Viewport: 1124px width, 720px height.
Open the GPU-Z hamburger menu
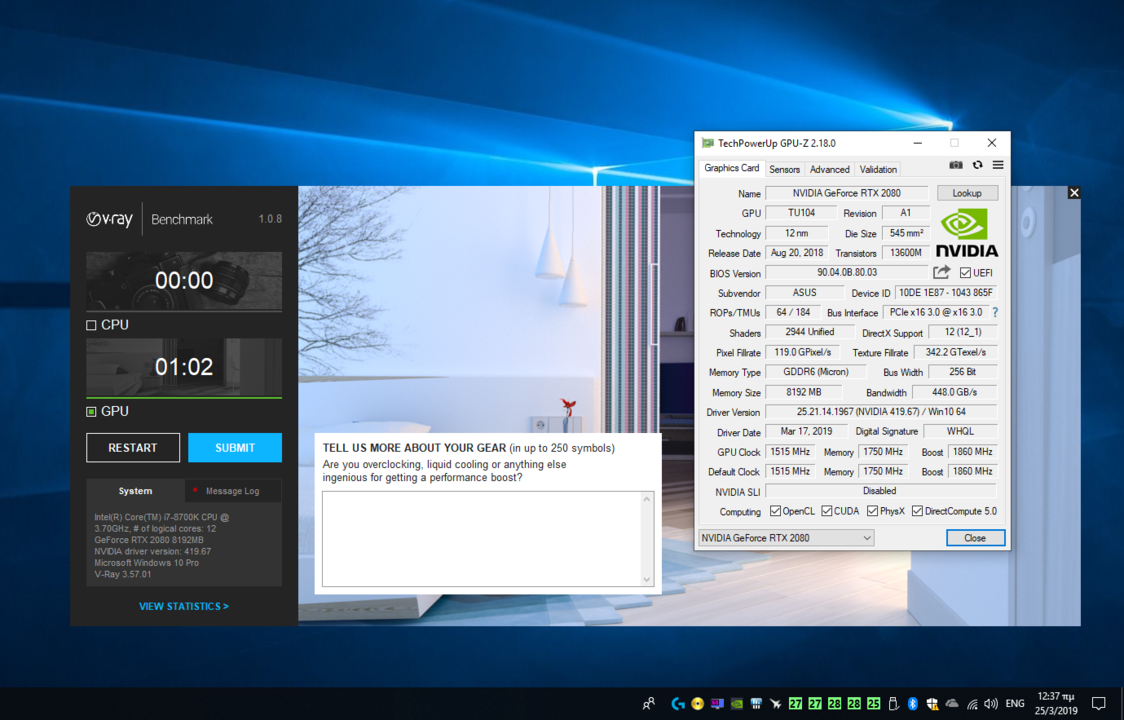pyautogui.click(x=997, y=165)
